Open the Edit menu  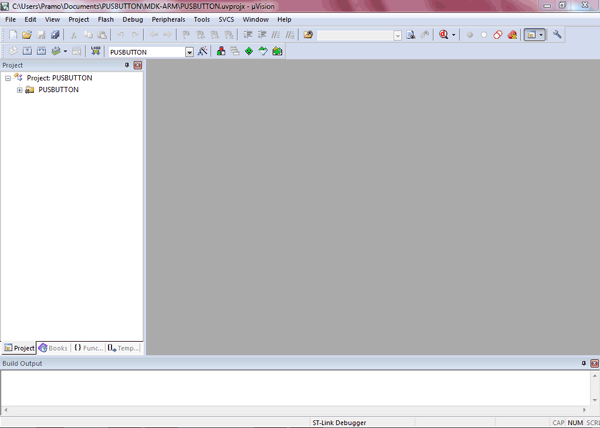[30, 20]
